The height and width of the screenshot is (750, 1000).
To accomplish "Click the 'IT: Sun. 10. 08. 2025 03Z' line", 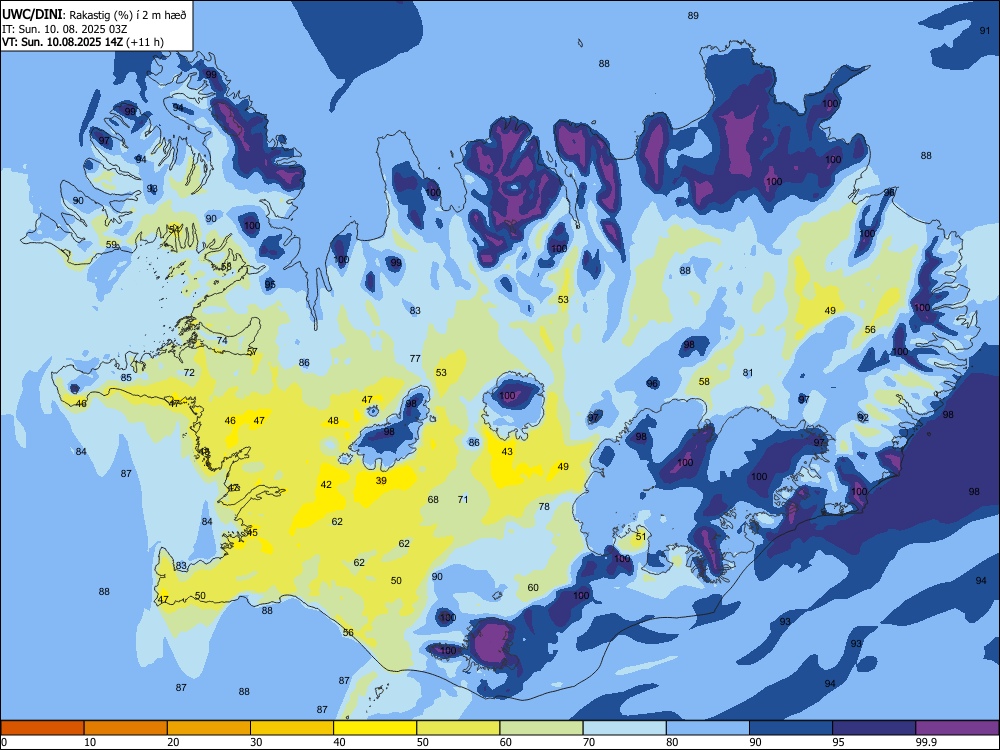I will point(64,29).
